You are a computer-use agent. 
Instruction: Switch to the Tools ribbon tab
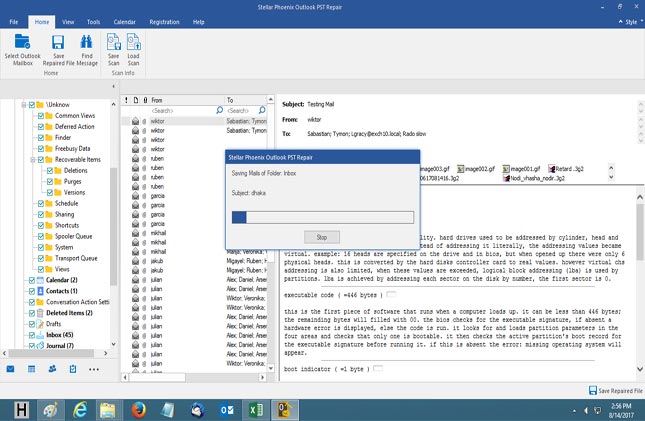[x=93, y=22]
